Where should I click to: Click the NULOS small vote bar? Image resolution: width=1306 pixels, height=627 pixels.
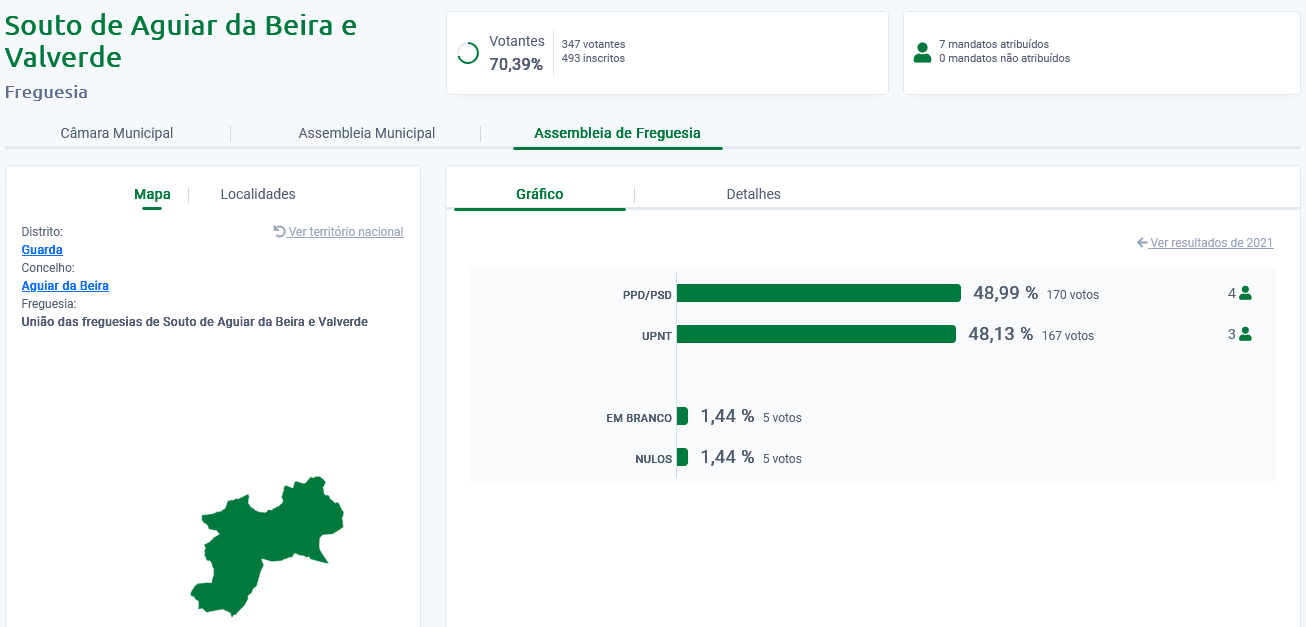(682, 457)
